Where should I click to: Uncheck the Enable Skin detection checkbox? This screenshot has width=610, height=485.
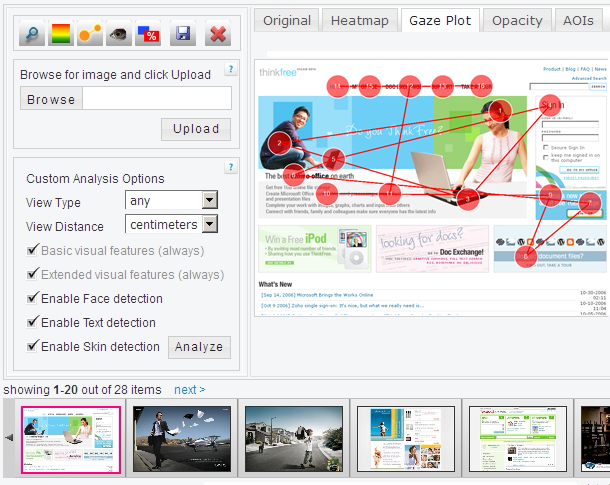[x=33, y=346]
